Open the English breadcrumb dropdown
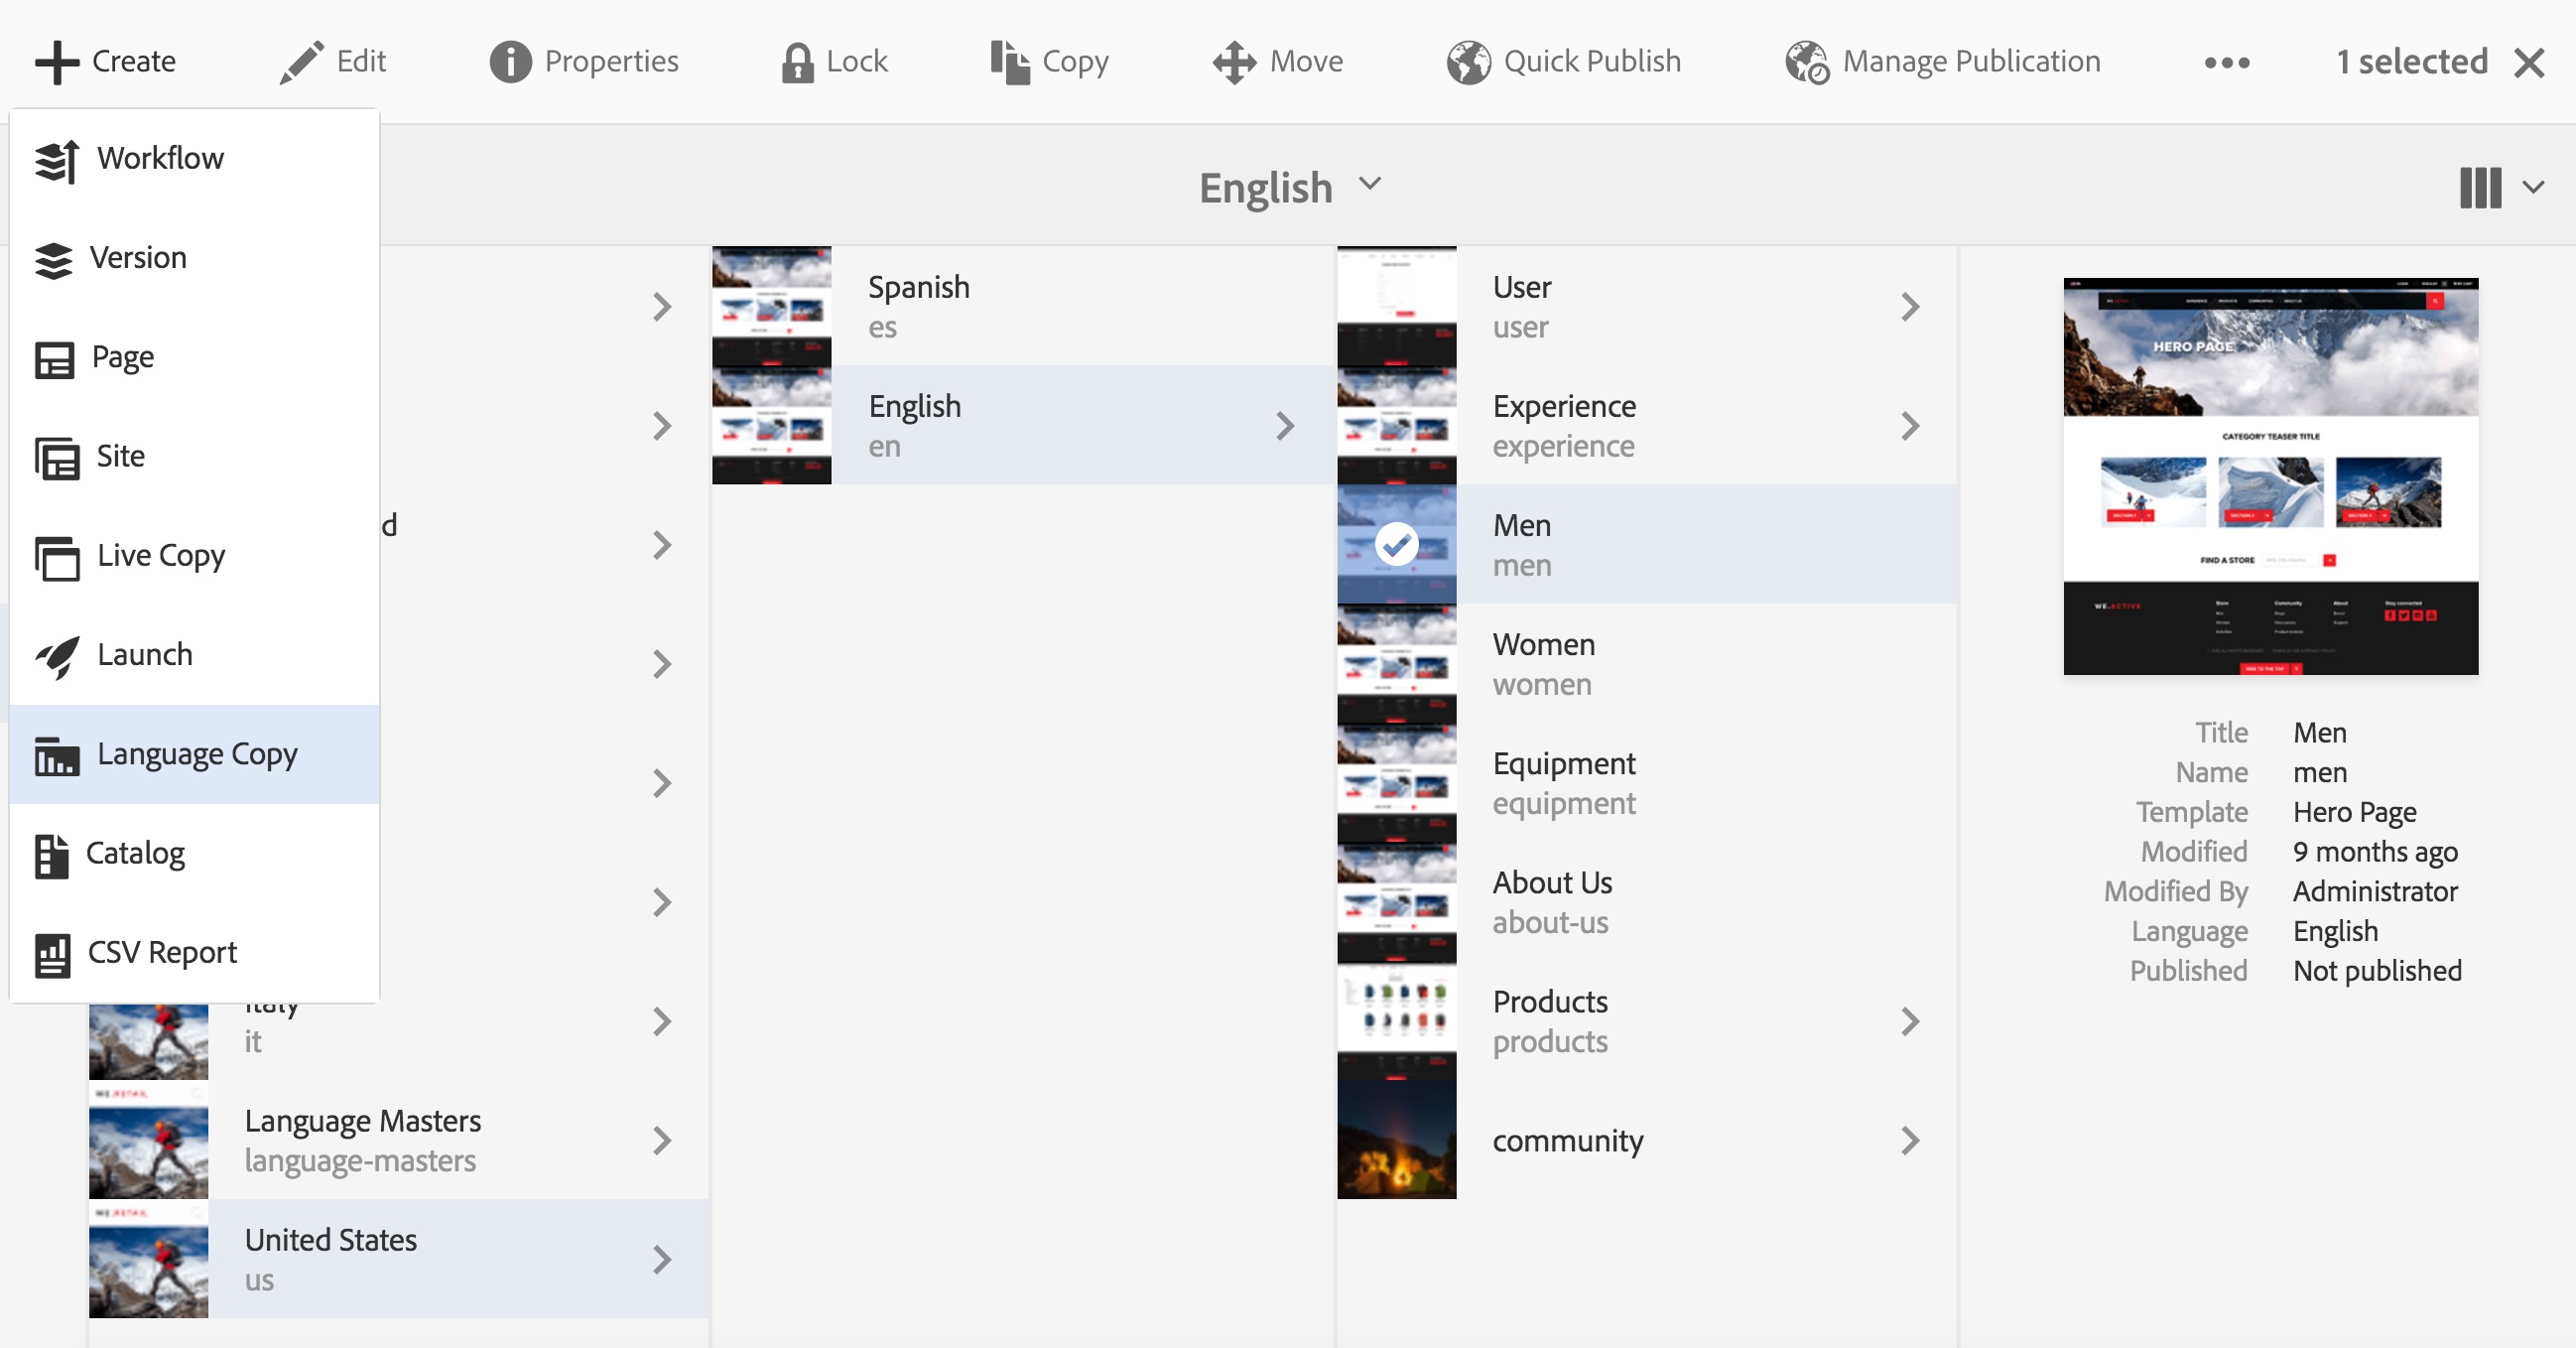The image size is (2576, 1348). tap(1290, 187)
